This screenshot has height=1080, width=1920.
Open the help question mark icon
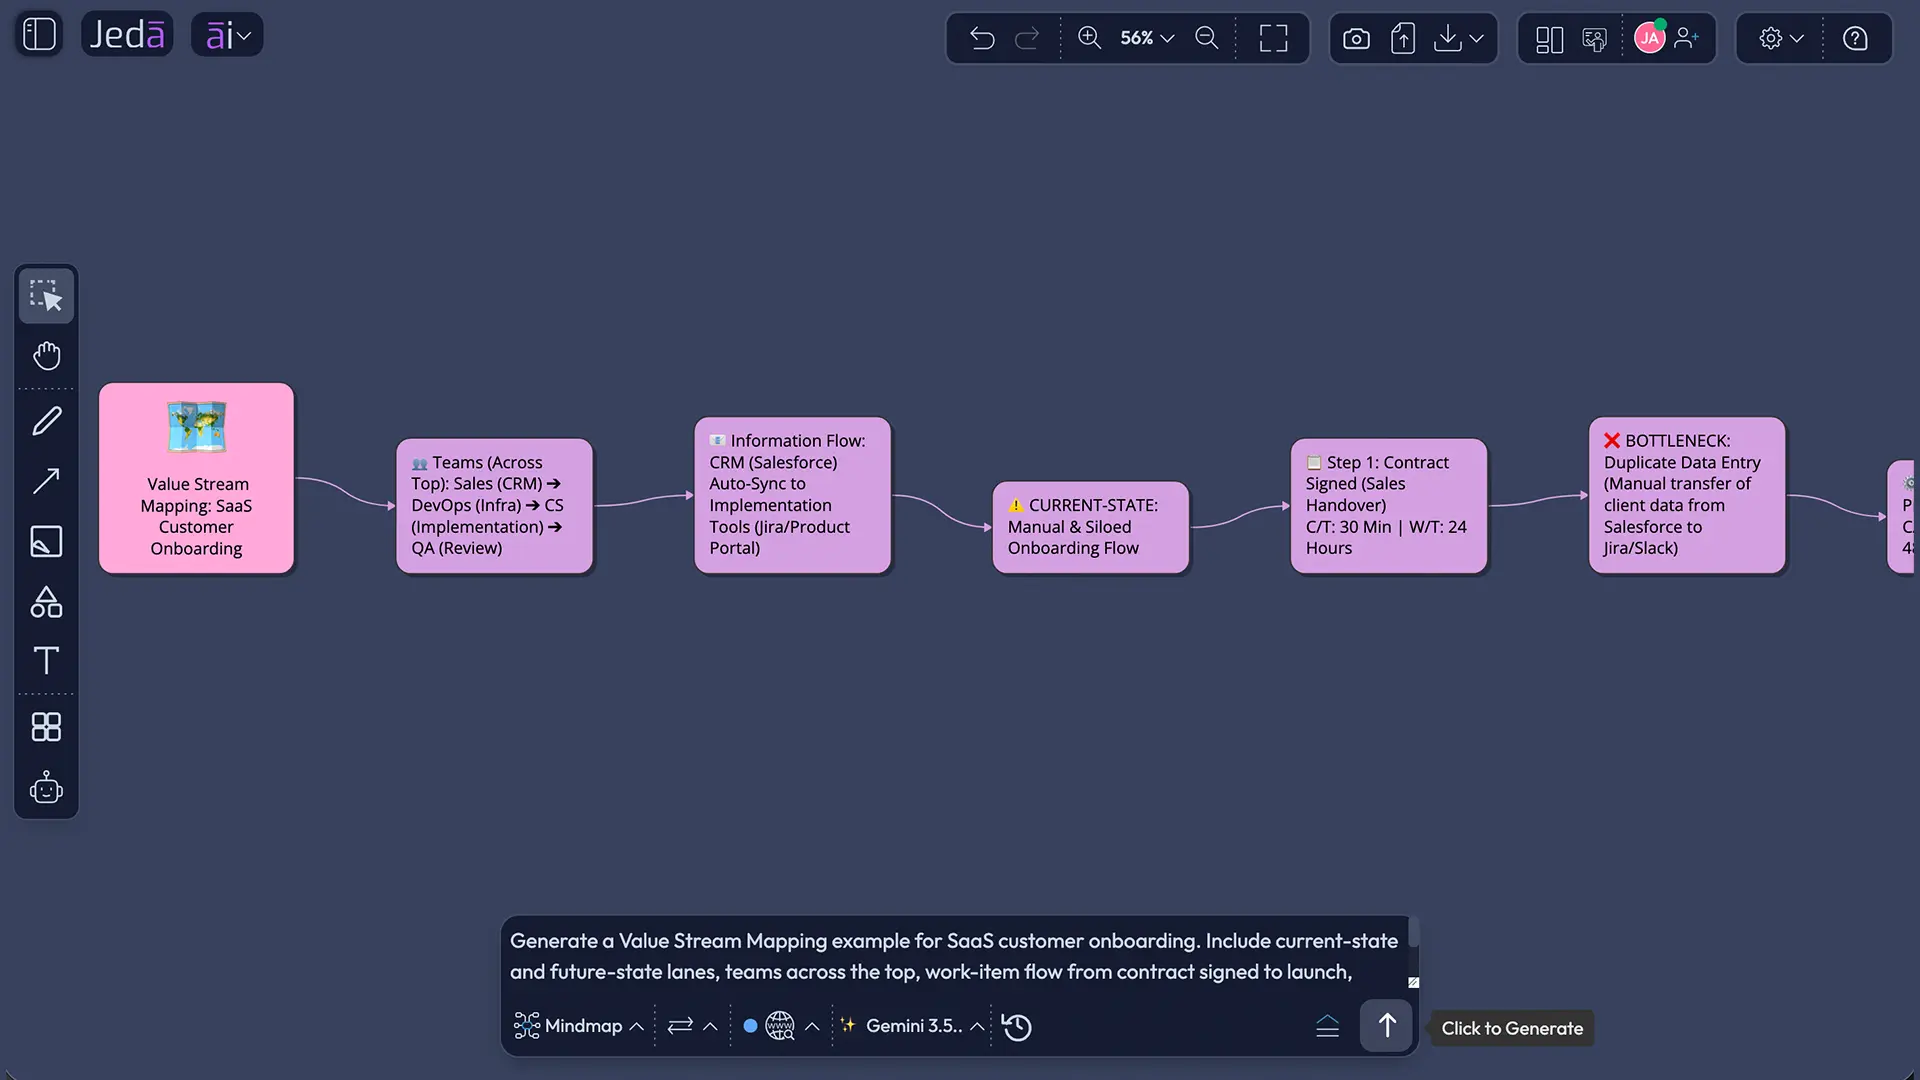coord(1855,38)
